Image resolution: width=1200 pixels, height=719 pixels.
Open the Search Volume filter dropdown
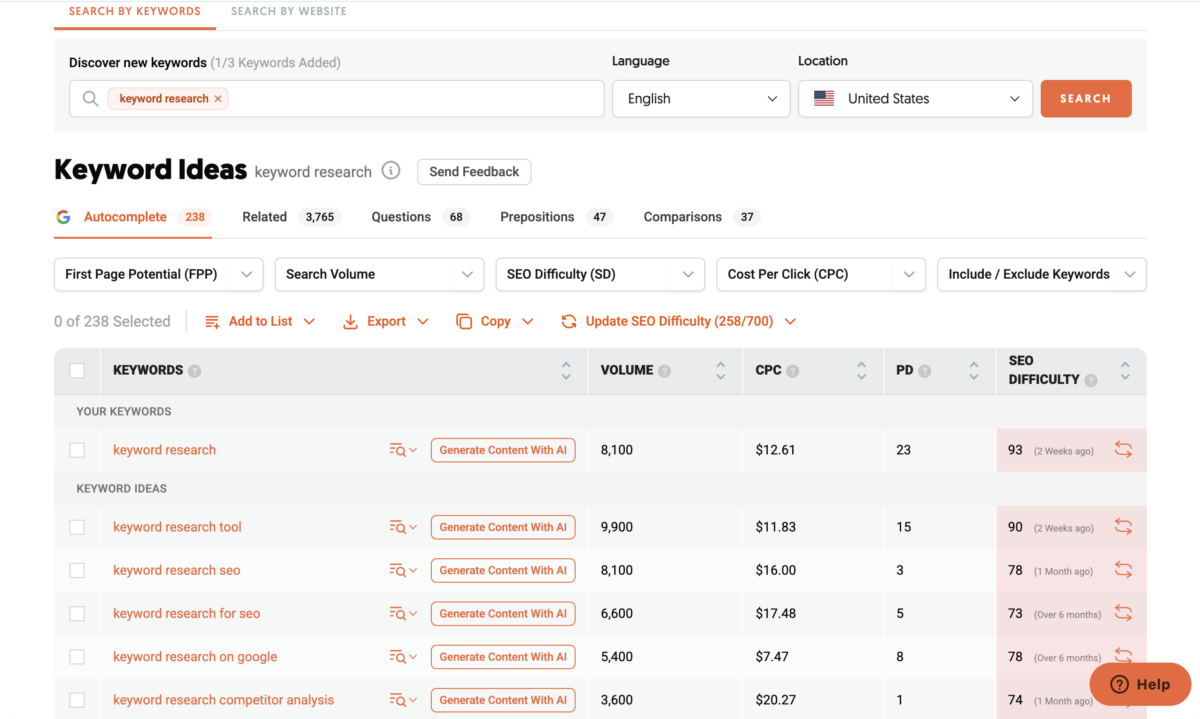pyautogui.click(x=379, y=274)
